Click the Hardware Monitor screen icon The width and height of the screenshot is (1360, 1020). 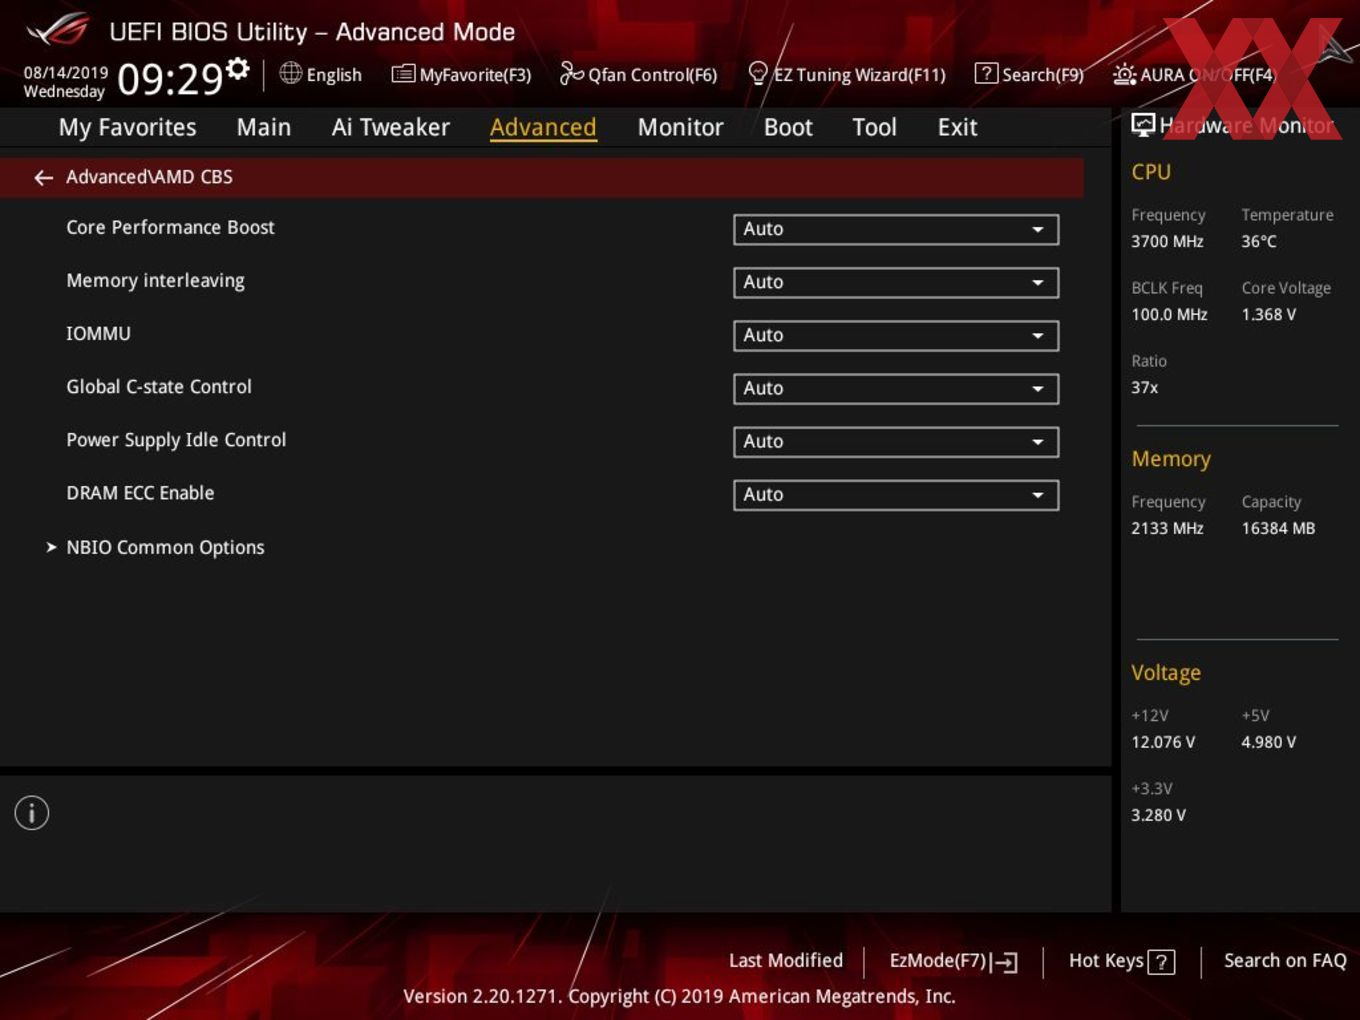coord(1143,125)
